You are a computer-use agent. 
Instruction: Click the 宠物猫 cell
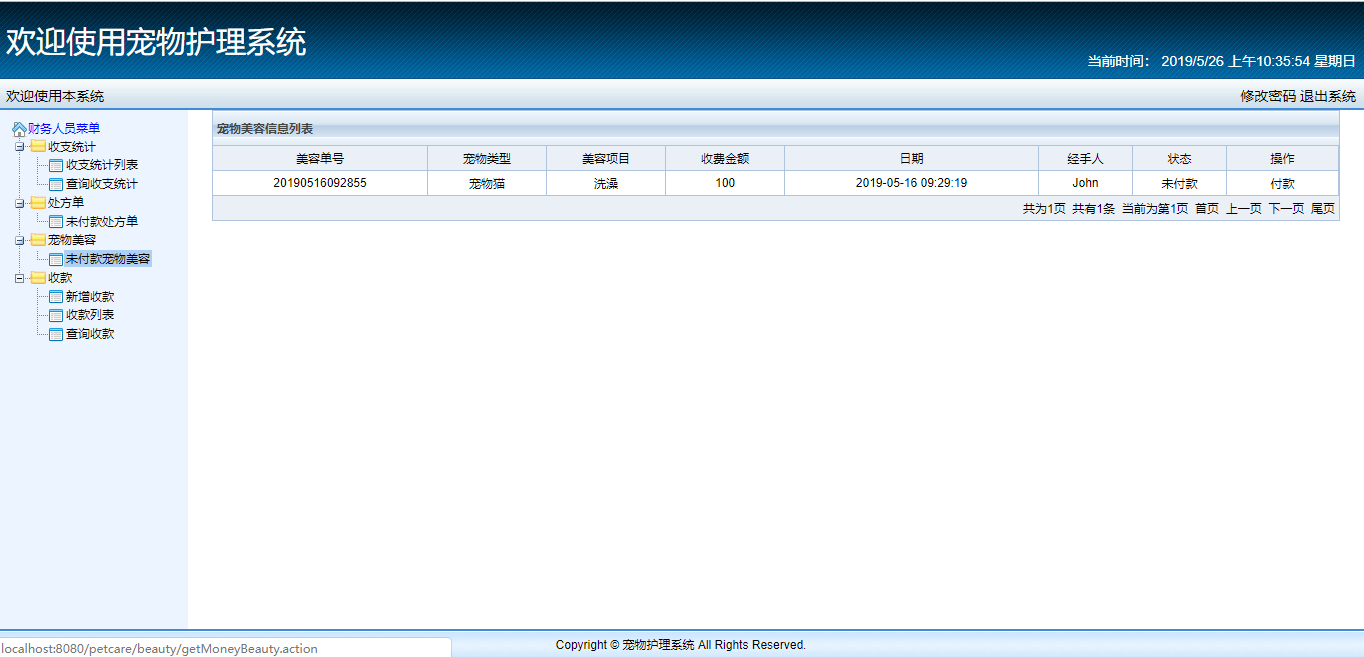point(487,183)
